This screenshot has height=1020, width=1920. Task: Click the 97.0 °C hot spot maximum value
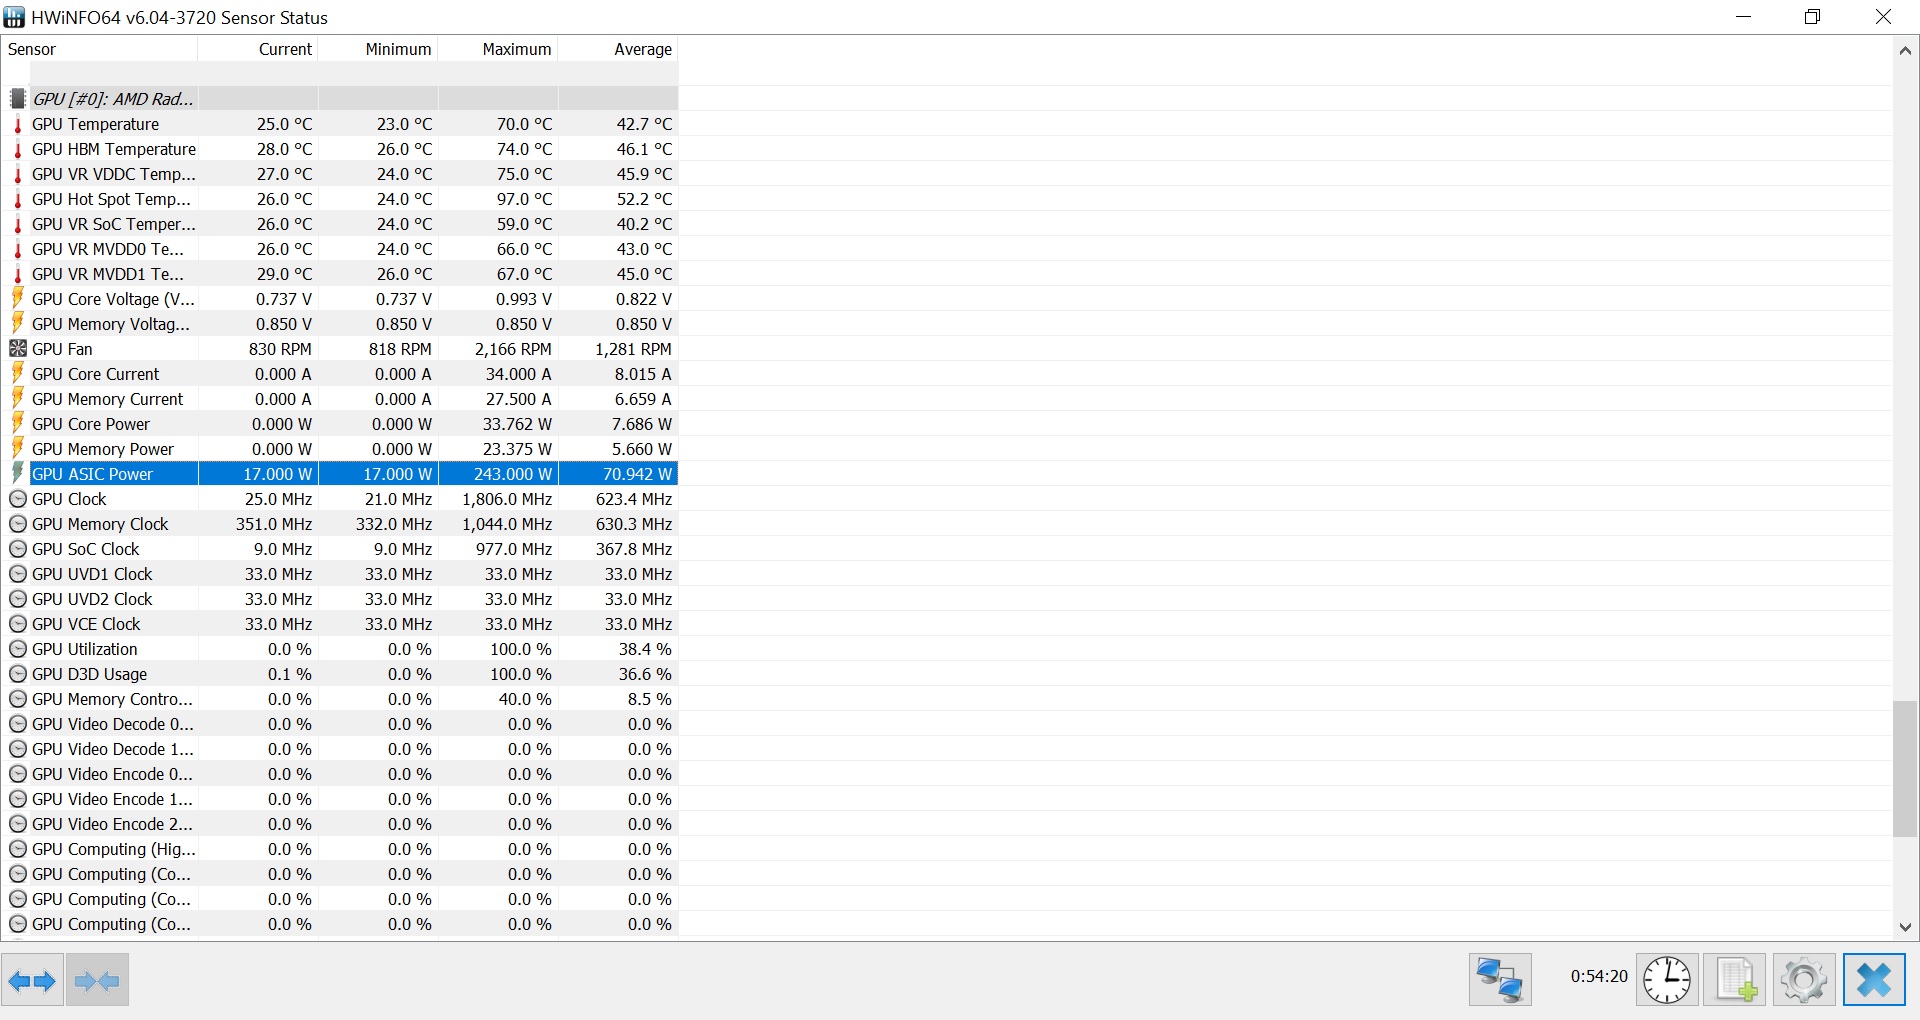(524, 199)
